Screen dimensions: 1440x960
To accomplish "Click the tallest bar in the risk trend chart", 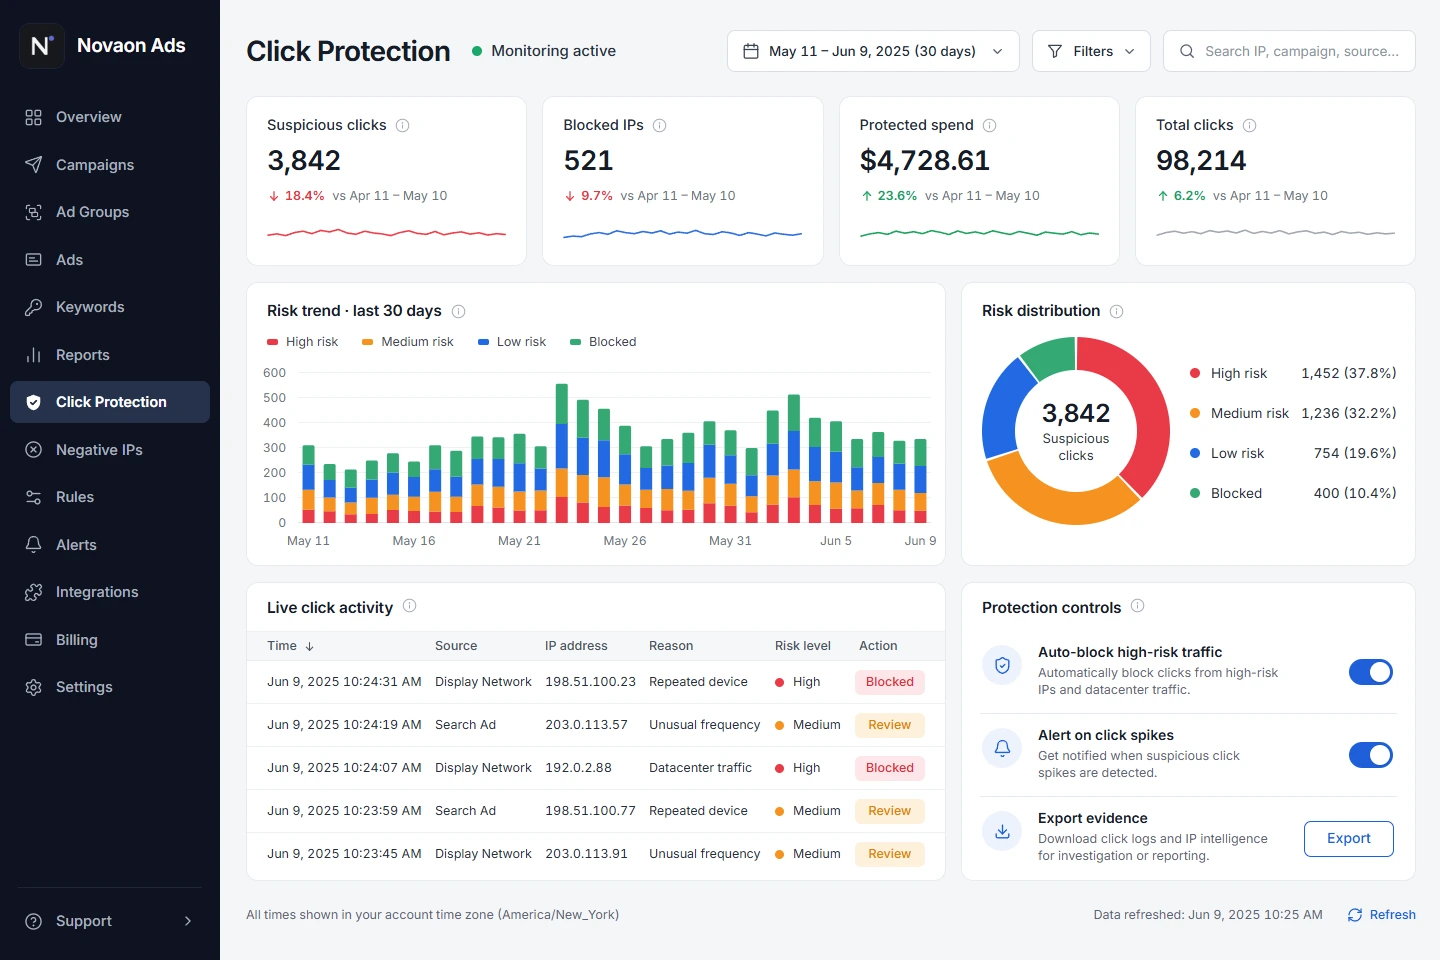I will pyautogui.click(x=562, y=453).
